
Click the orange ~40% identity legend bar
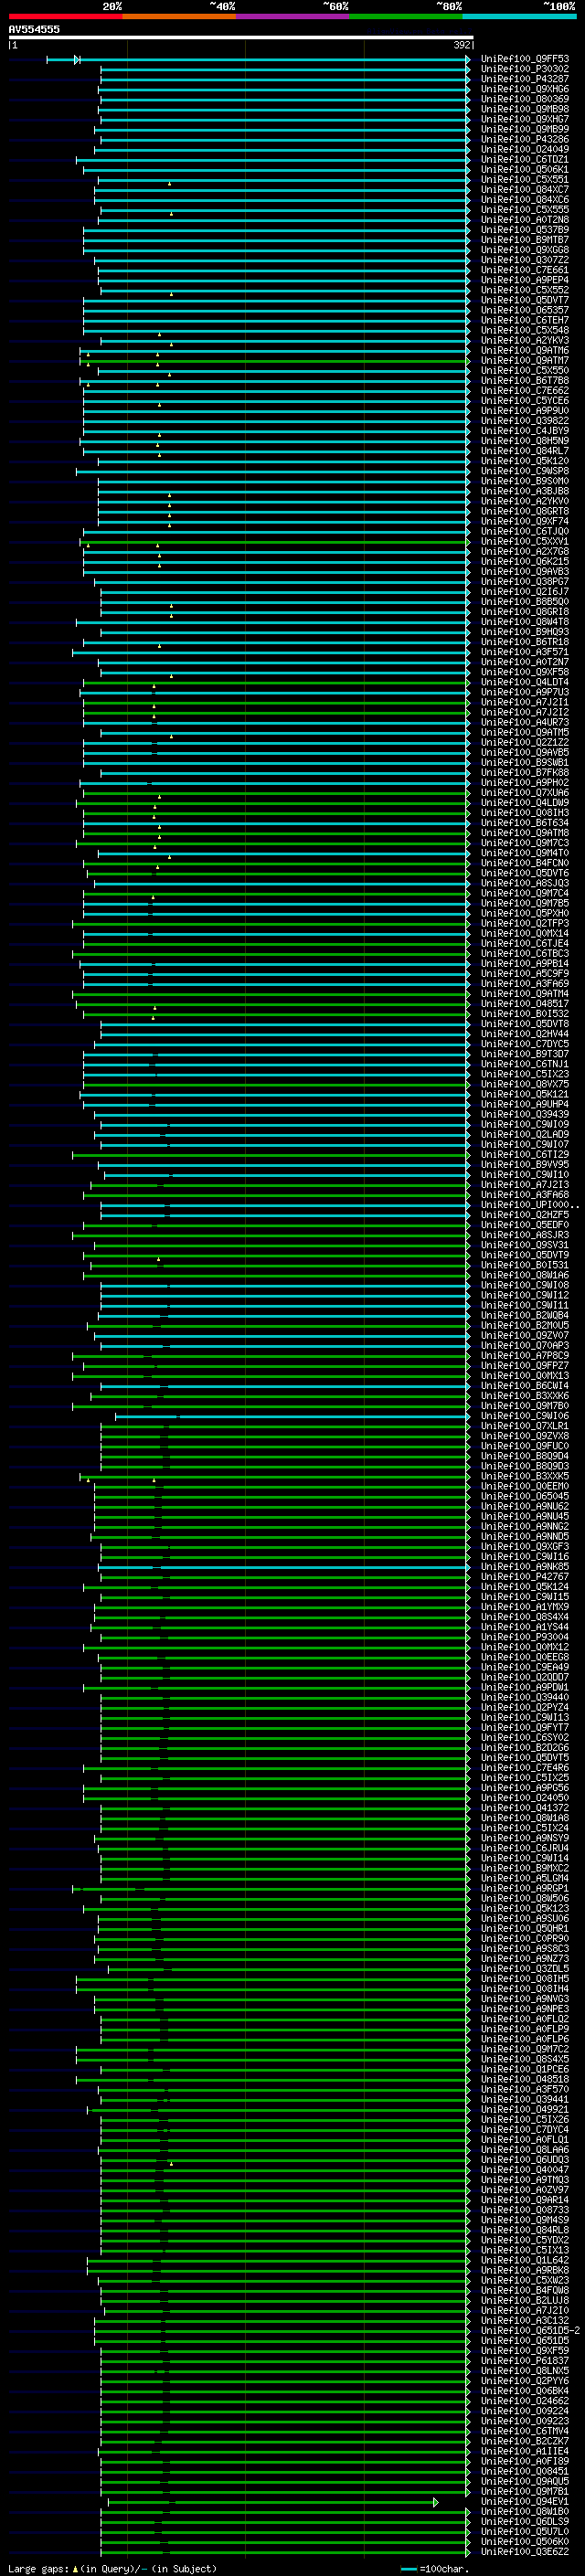(x=179, y=16)
